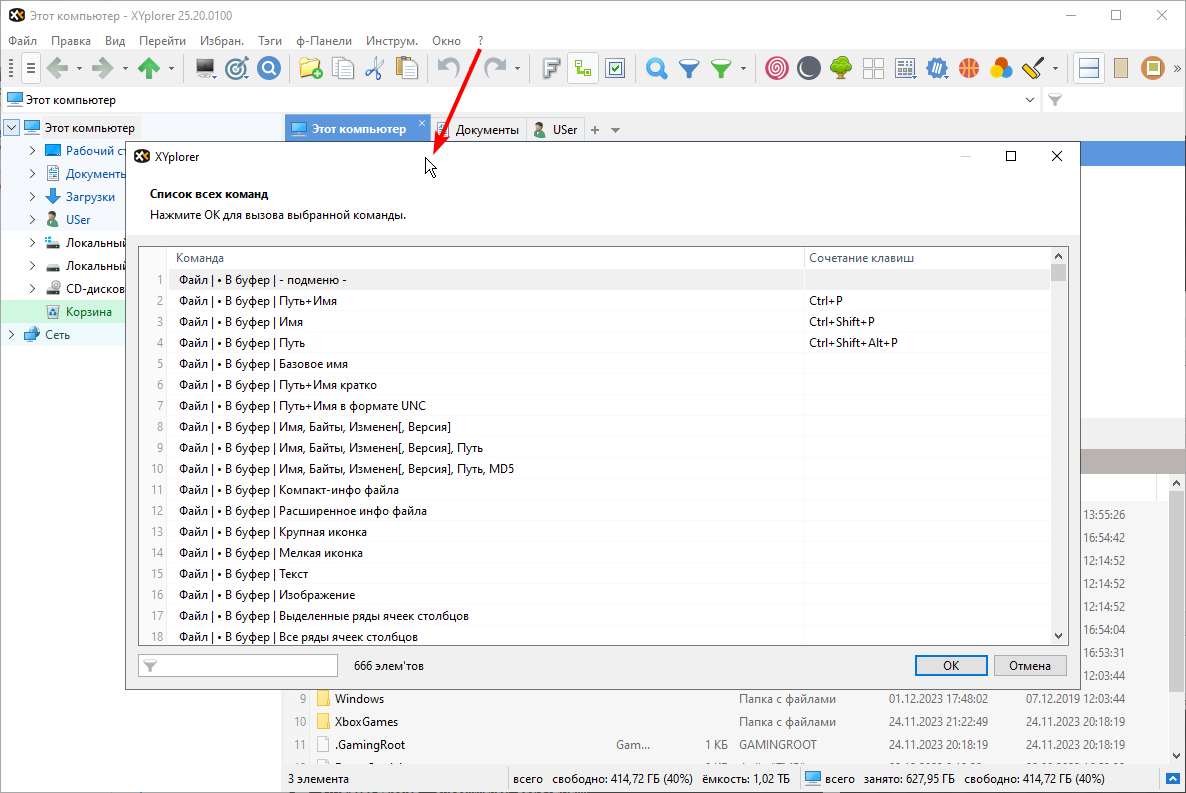Click the beige panel icon in toolbar
Screen dimensions: 1186x793
1121,68
